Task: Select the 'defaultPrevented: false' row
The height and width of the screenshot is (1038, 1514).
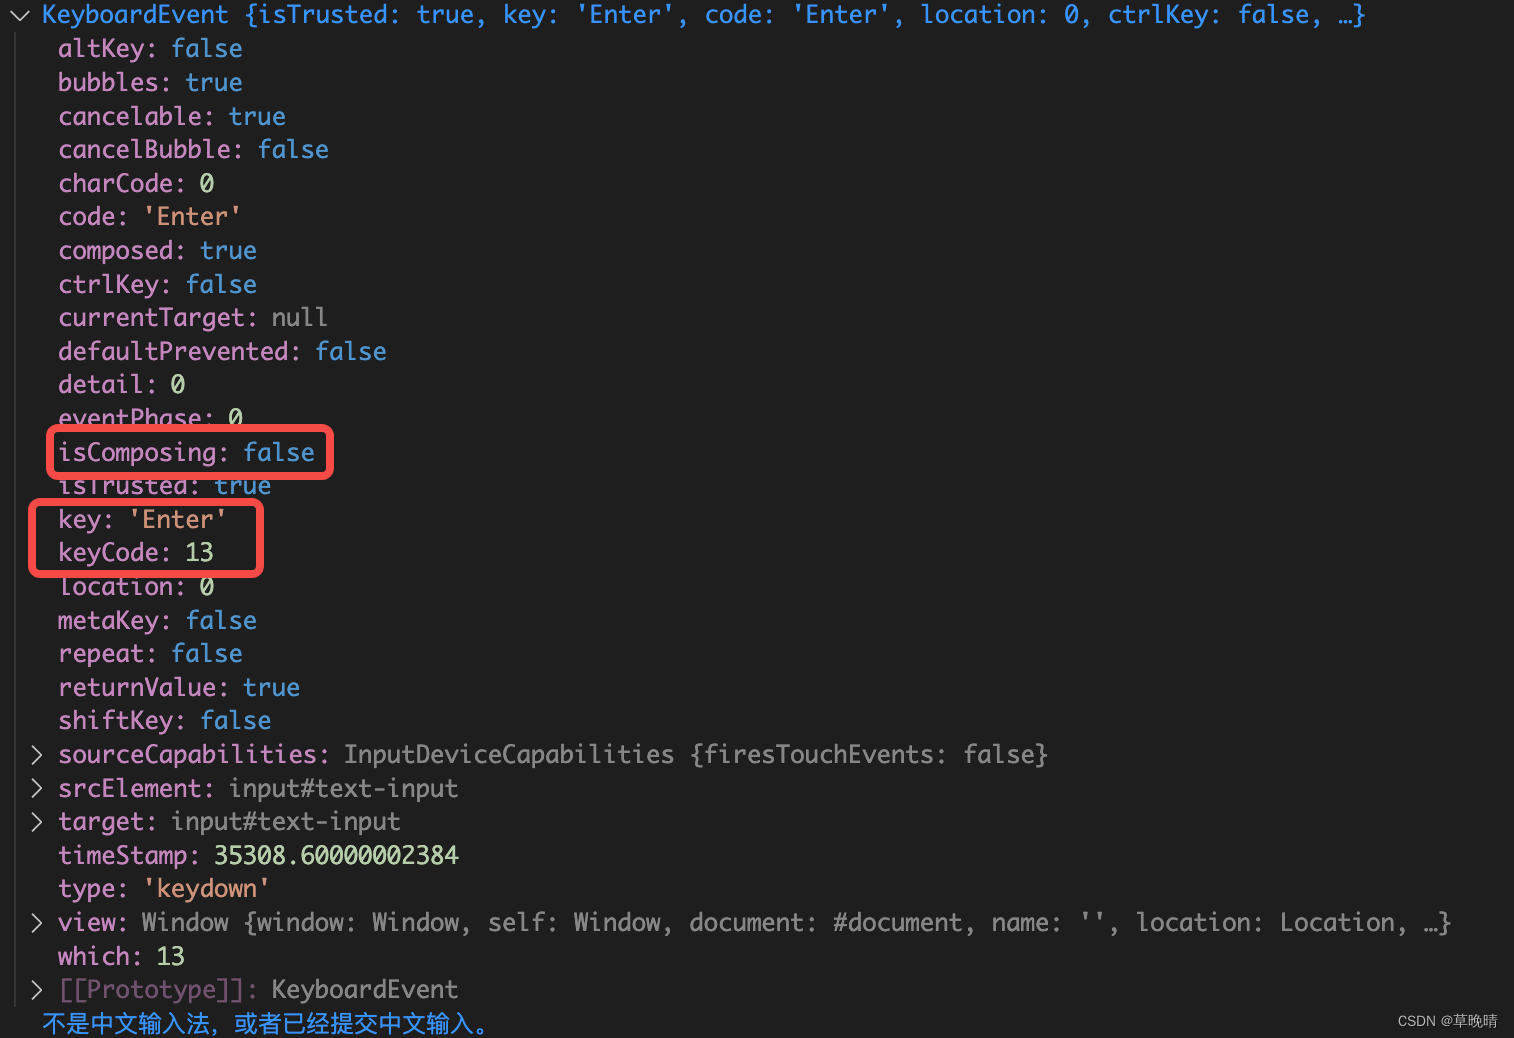Action: (x=222, y=352)
